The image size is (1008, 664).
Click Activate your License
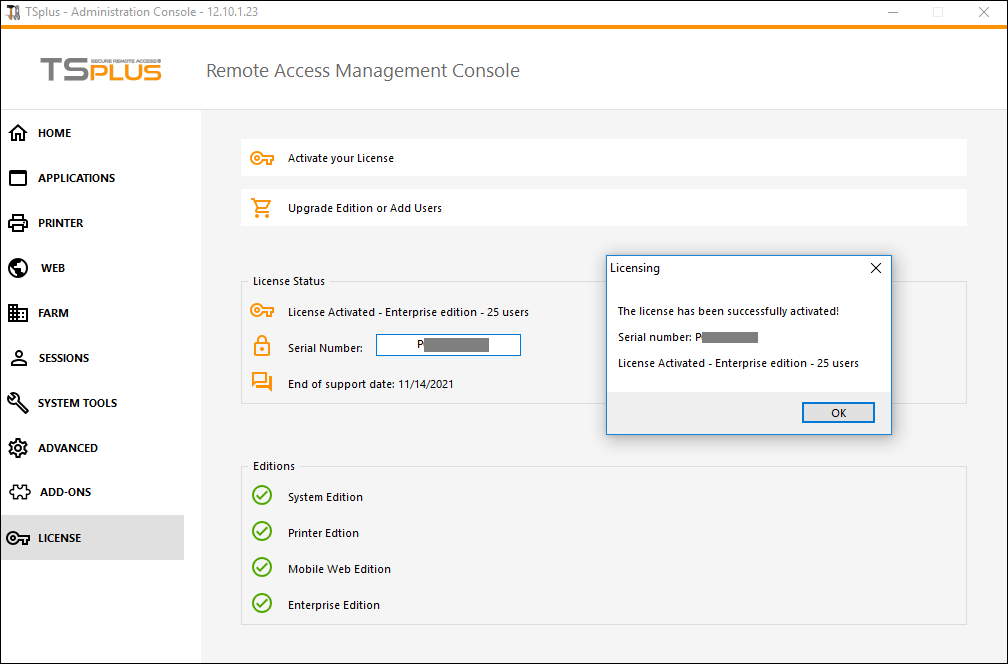pyautogui.click(x=341, y=158)
